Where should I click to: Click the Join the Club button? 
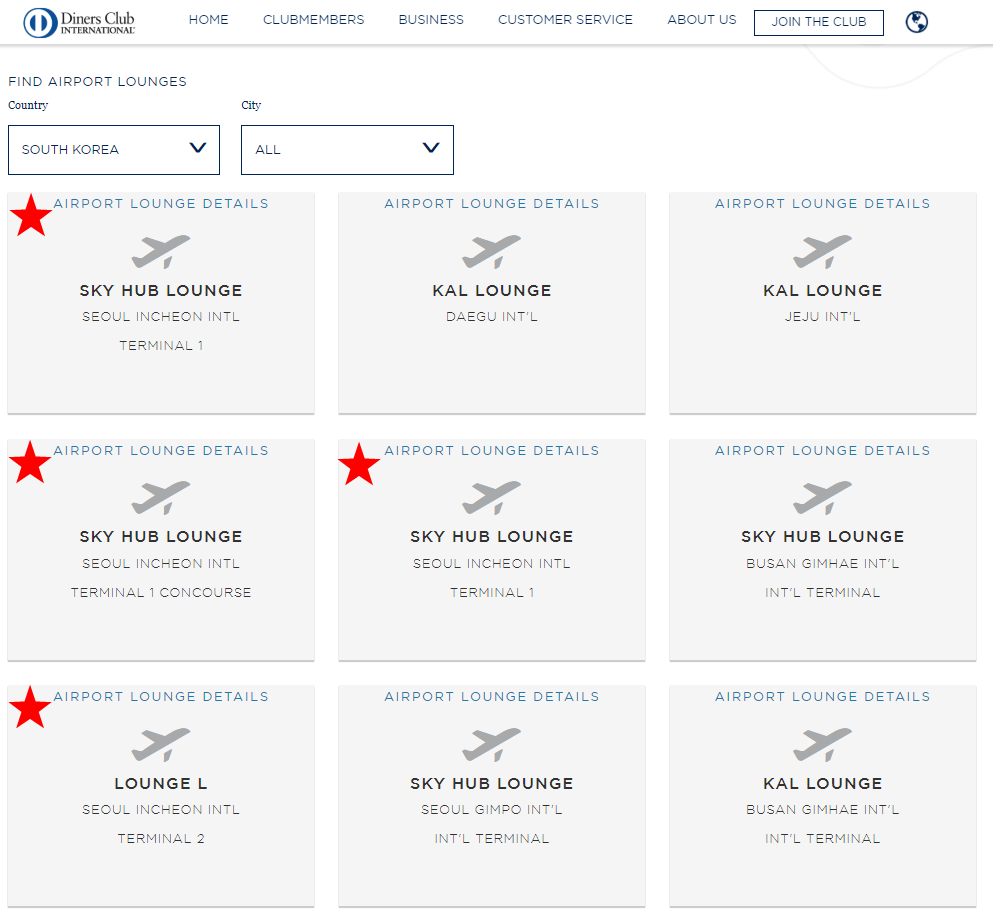tap(819, 23)
